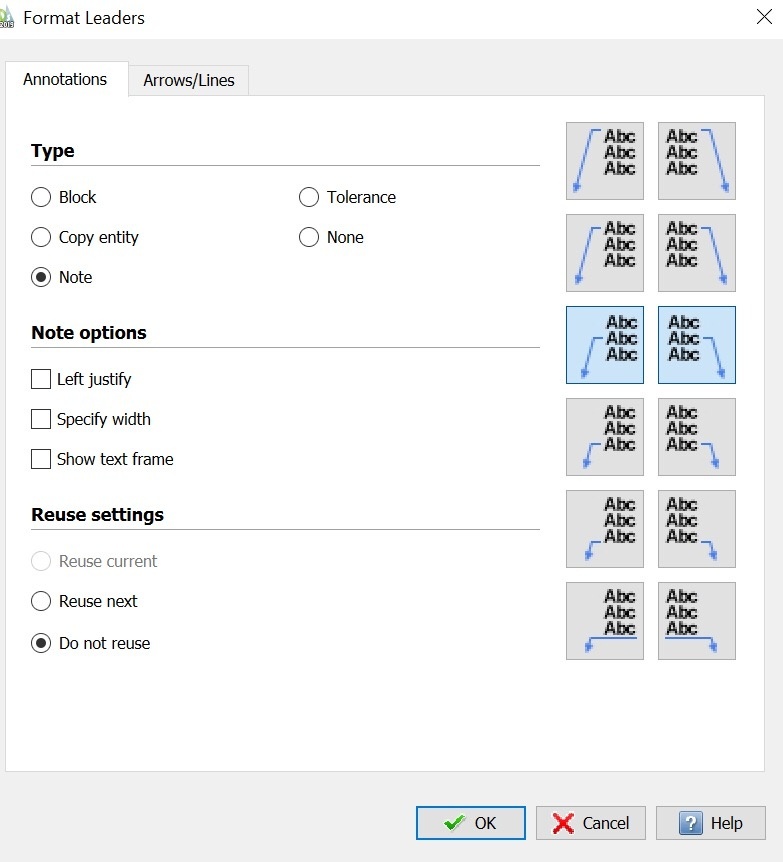Click the highlighted right-pointing leader style icon
This screenshot has width=783, height=862.
pos(697,345)
